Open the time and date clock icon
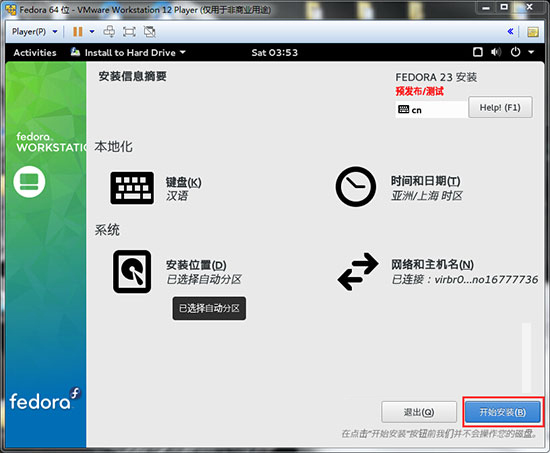 [356, 186]
